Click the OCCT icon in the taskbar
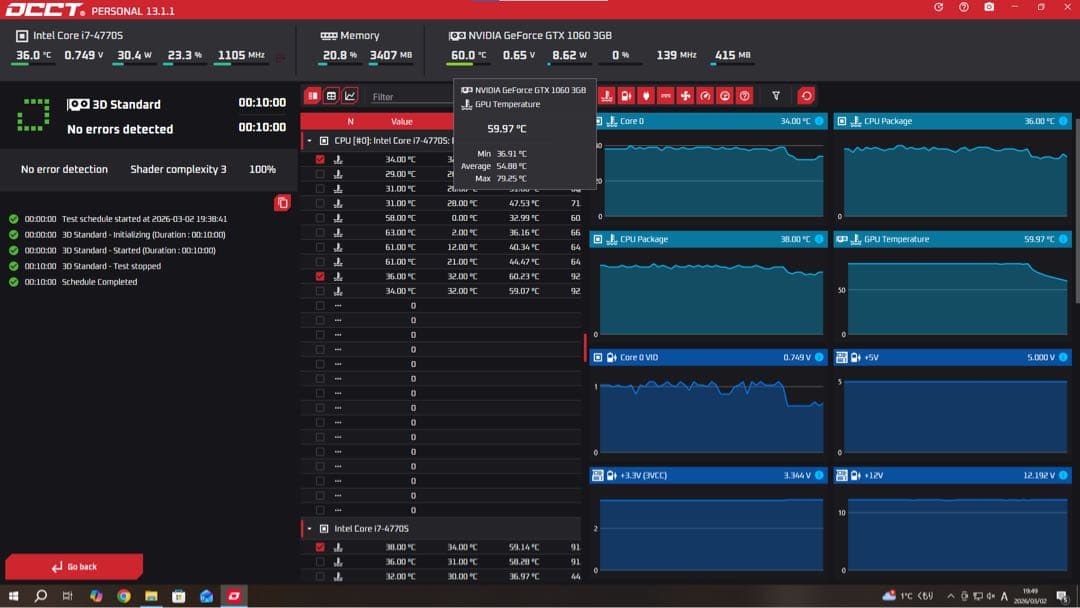 click(x=234, y=596)
